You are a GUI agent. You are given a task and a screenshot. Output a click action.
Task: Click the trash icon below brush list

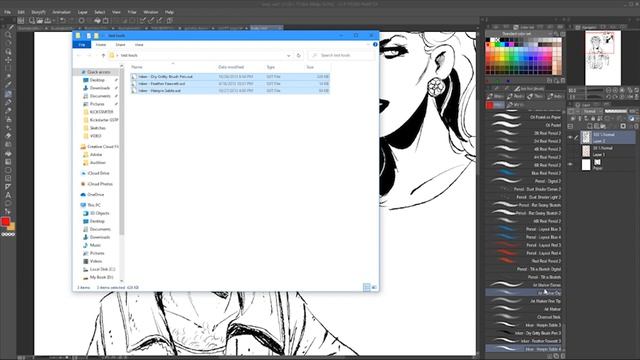pyautogui.click(x=562, y=356)
